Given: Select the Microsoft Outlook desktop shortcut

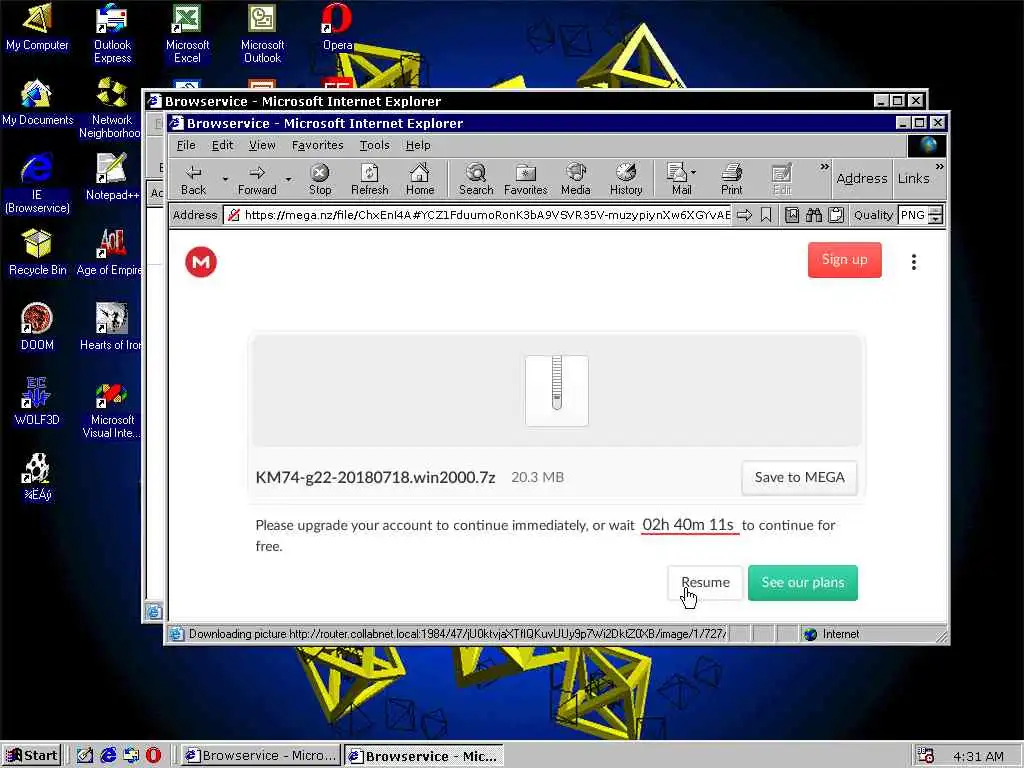Looking at the screenshot, I should 262,33.
